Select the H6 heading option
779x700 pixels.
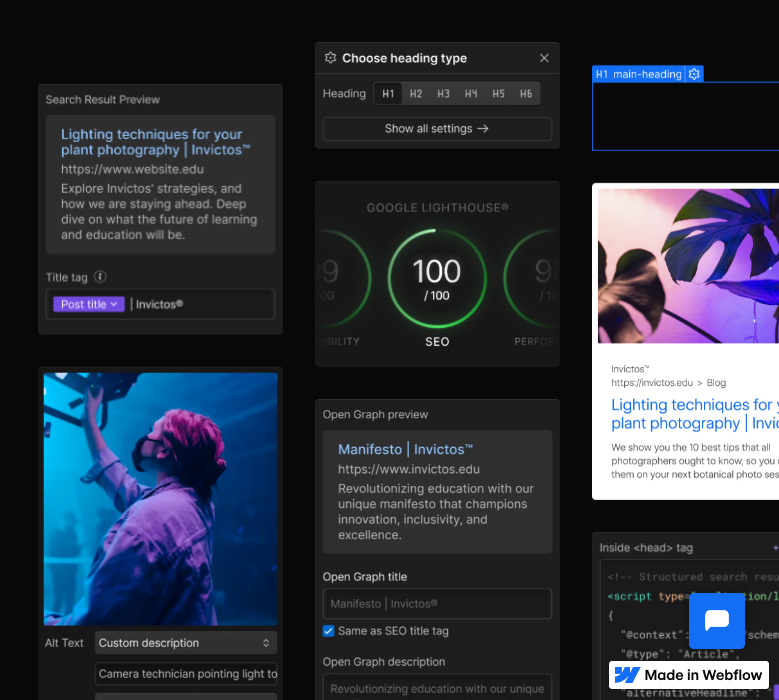526,93
